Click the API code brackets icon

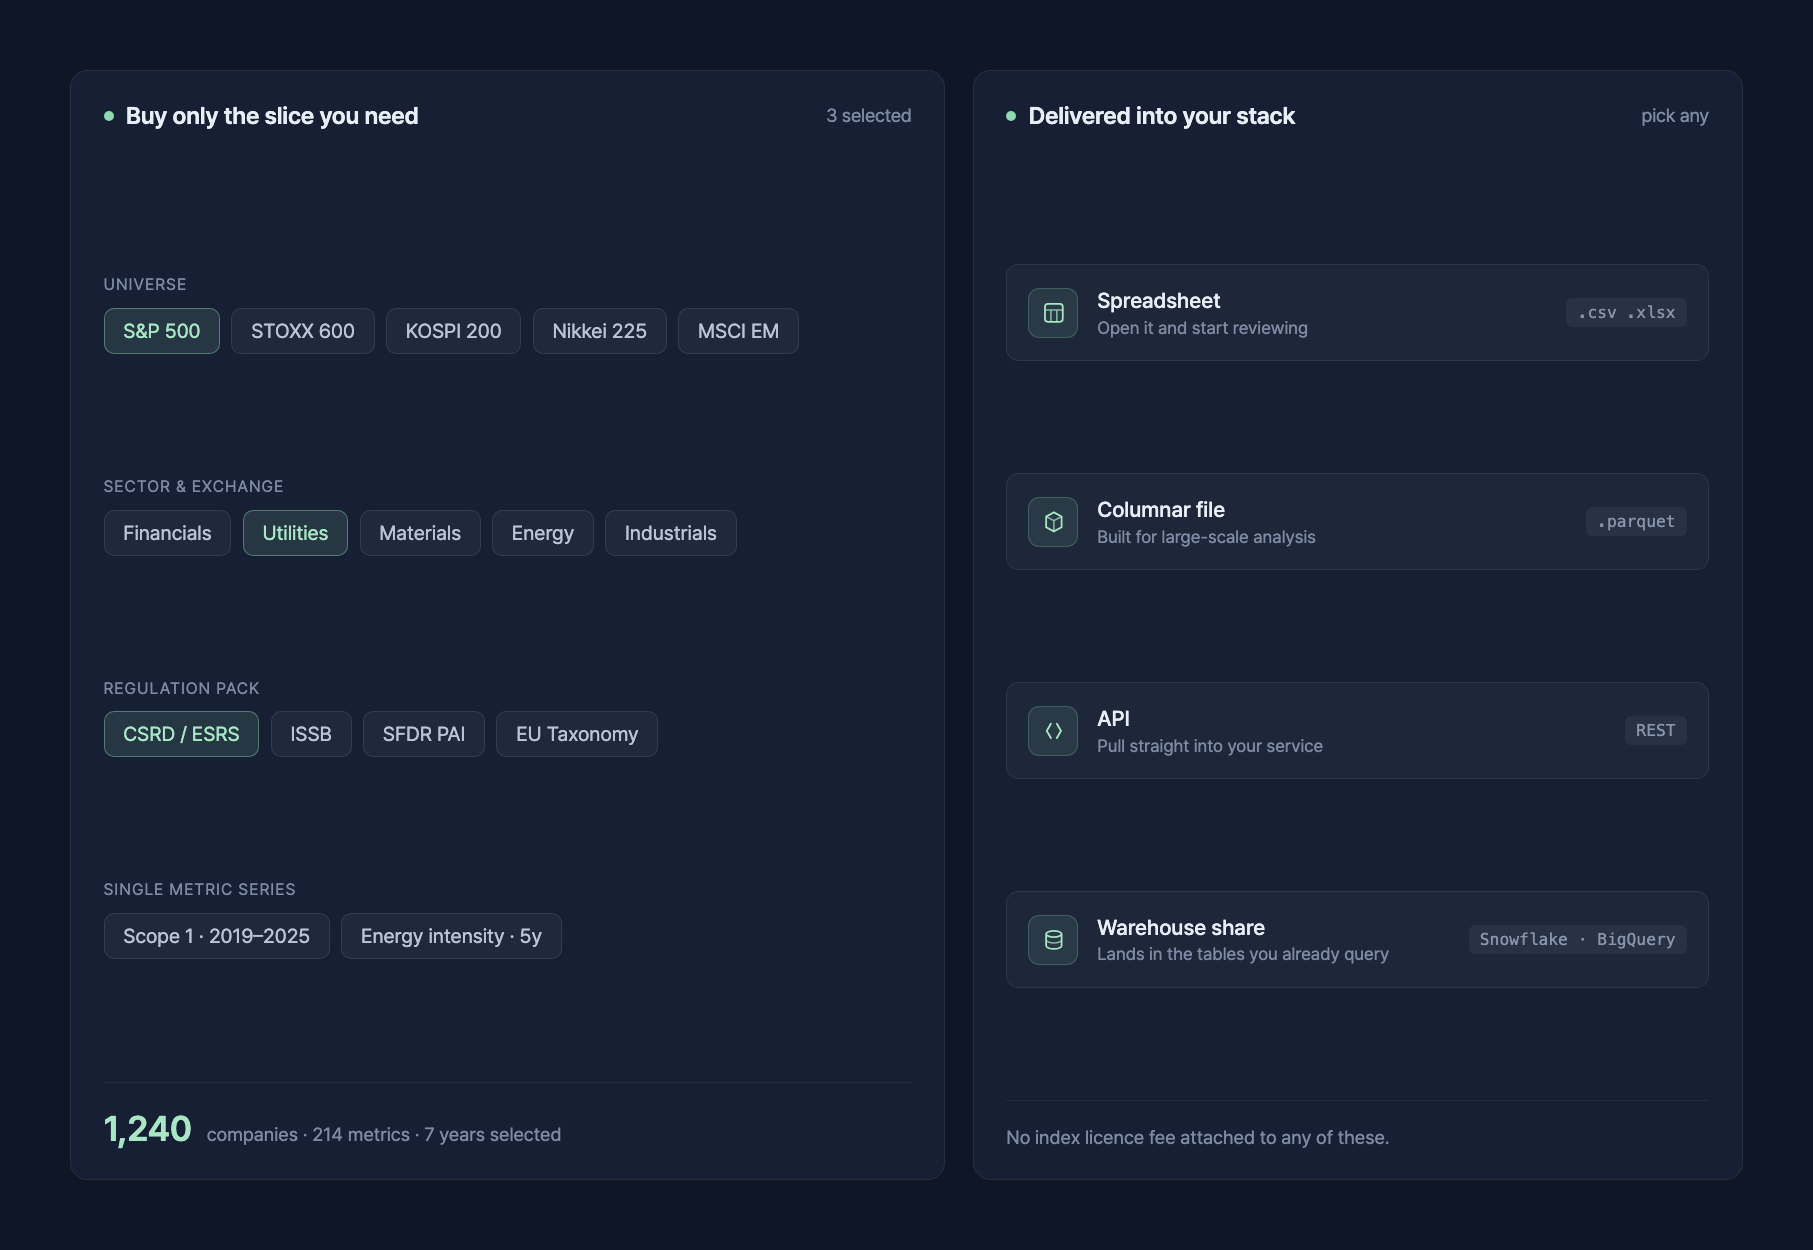[x=1053, y=731]
